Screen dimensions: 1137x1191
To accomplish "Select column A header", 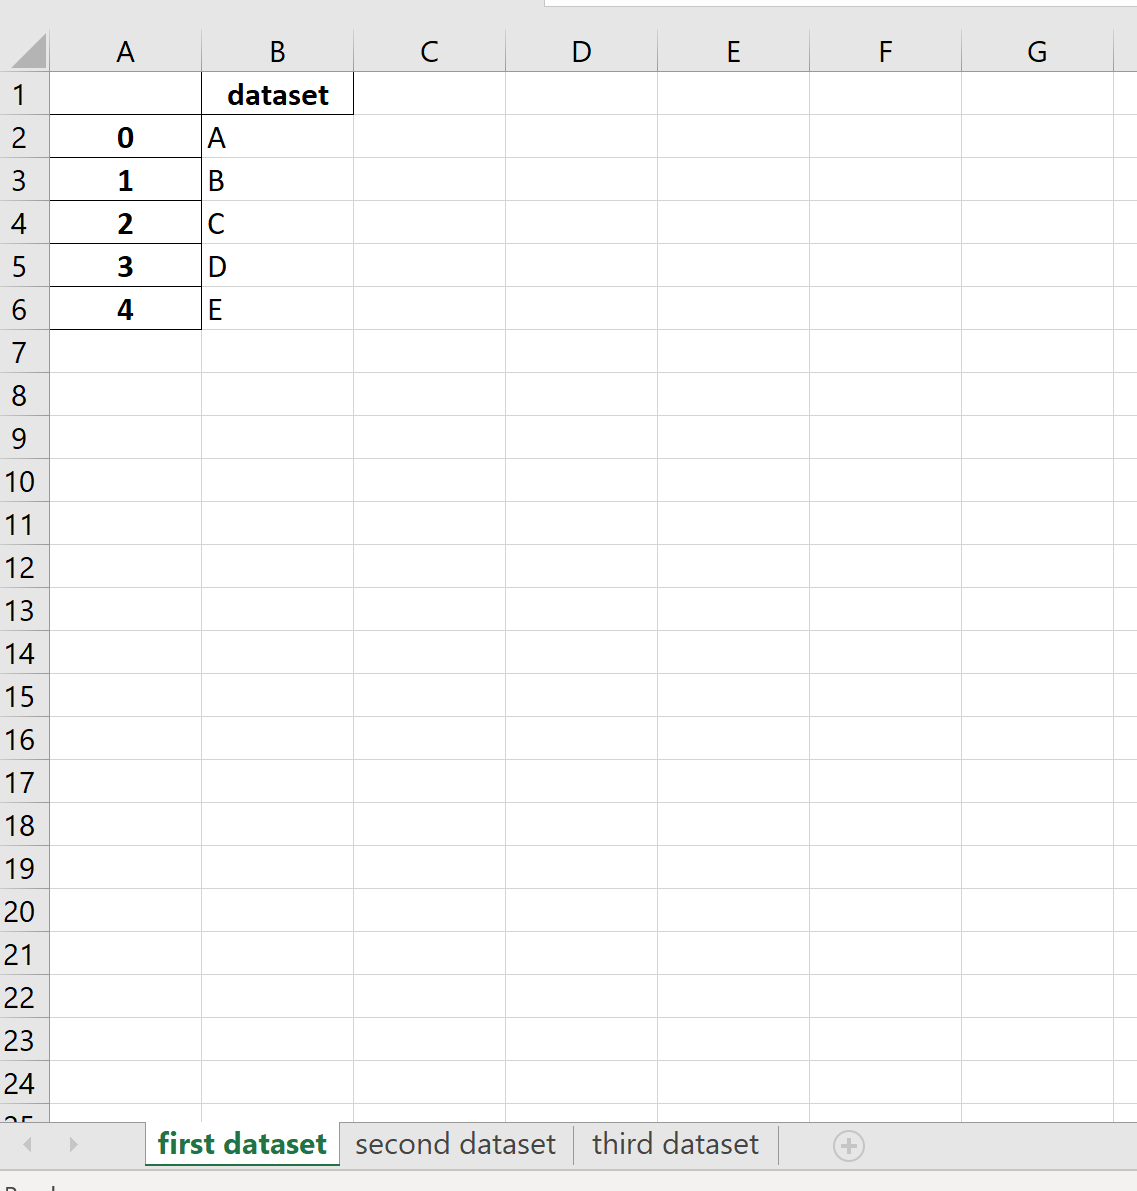I will [x=125, y=50].
